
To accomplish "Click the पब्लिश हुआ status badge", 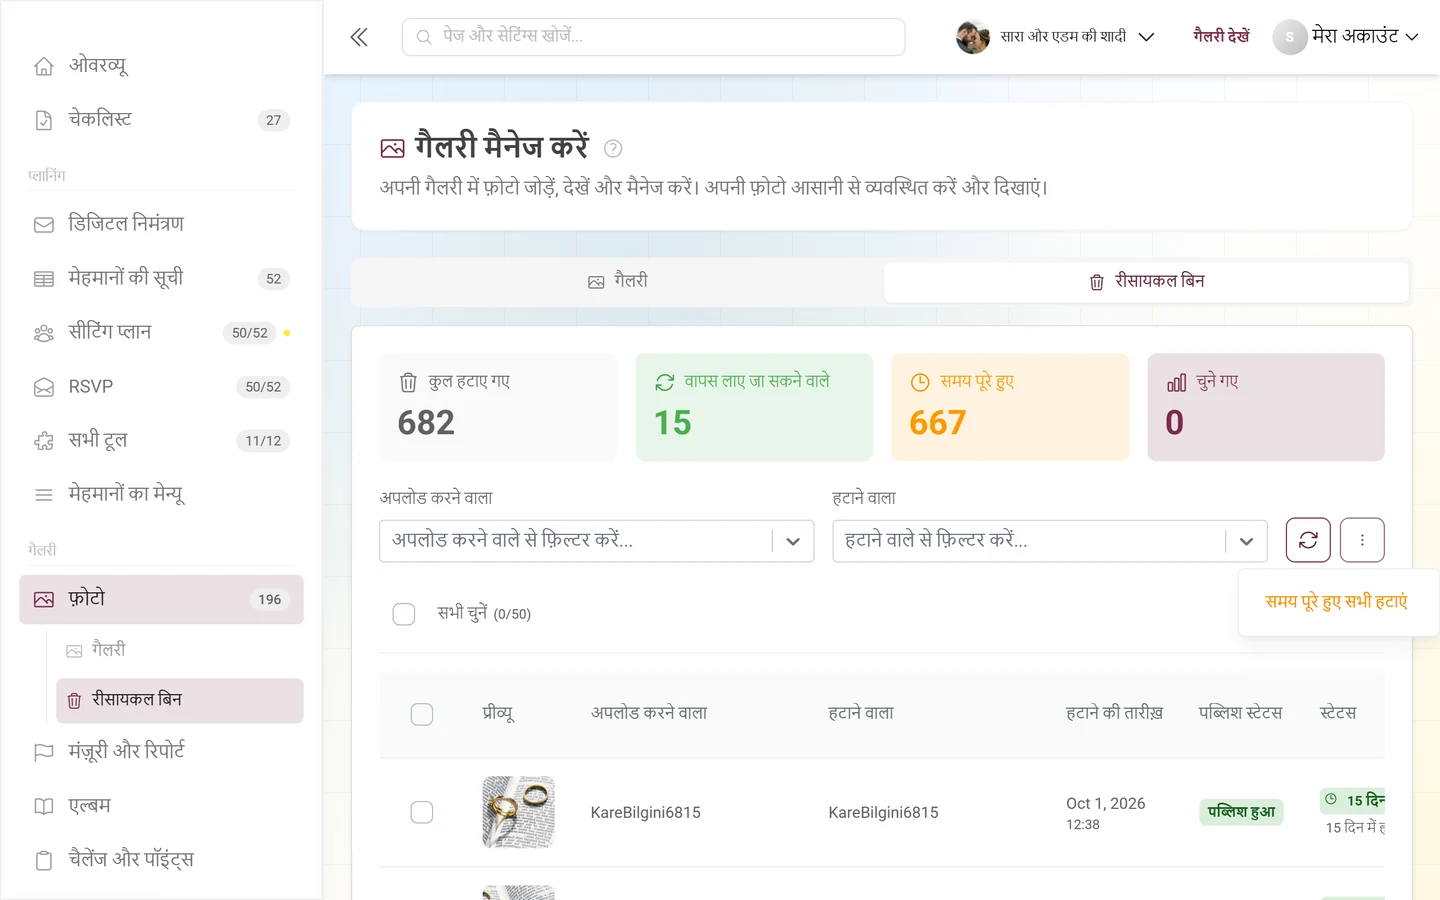I will coord(1242,812).
